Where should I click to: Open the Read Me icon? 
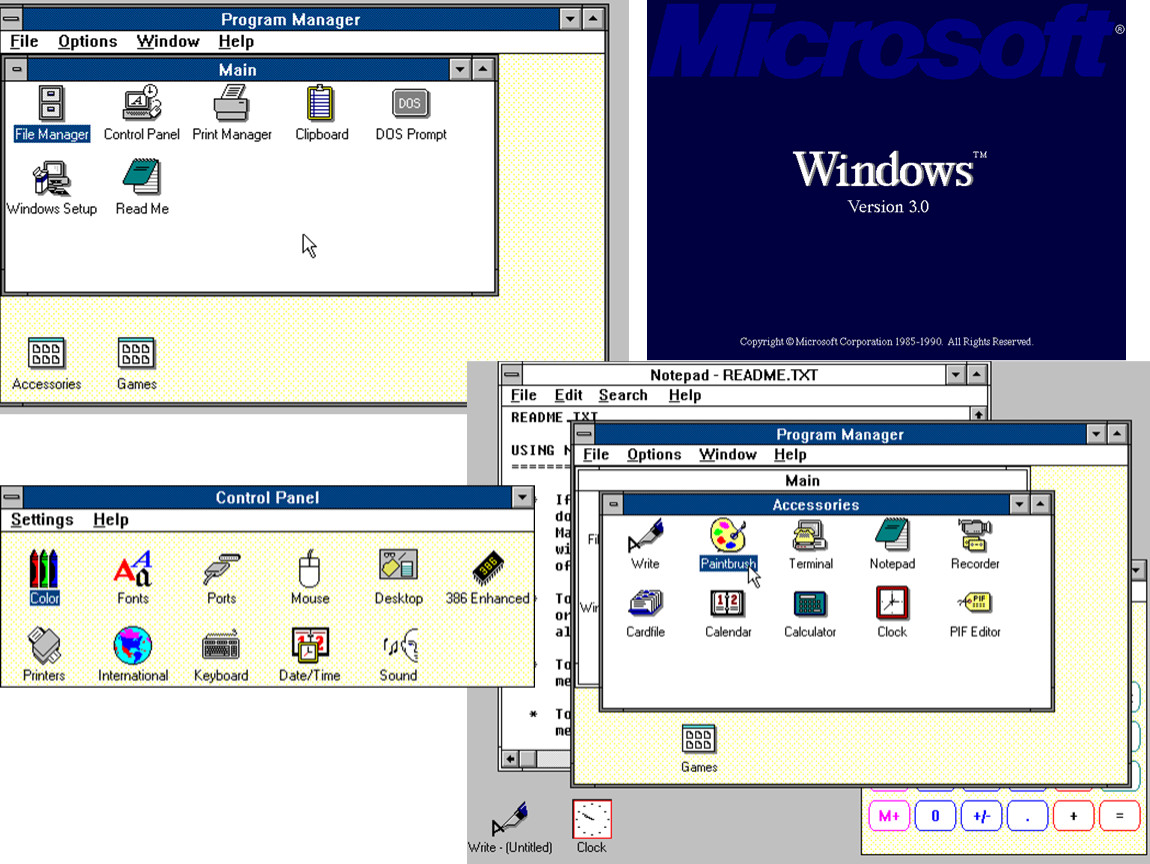142,188
